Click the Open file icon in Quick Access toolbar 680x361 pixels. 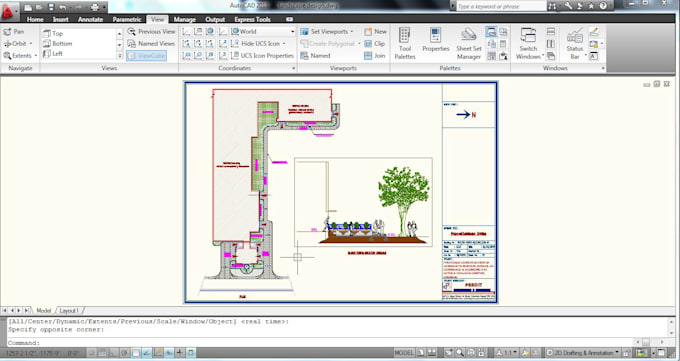pyautogui.click(x=39, y=7)
